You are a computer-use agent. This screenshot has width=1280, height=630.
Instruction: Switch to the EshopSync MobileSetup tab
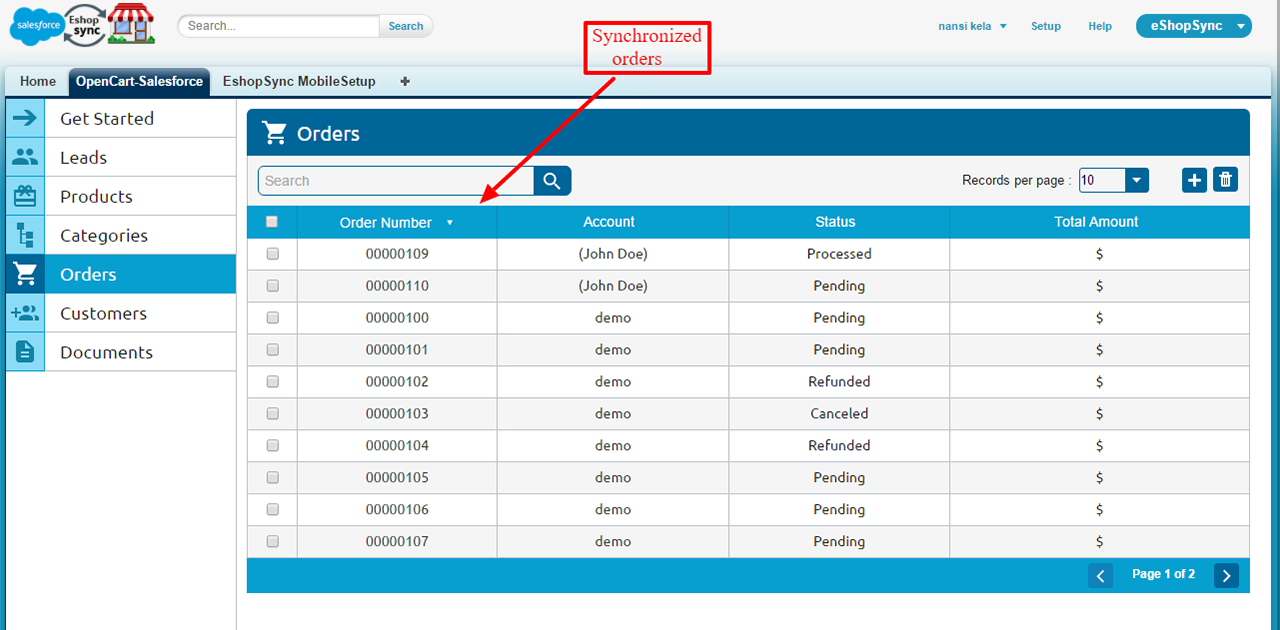coord(299,82)
